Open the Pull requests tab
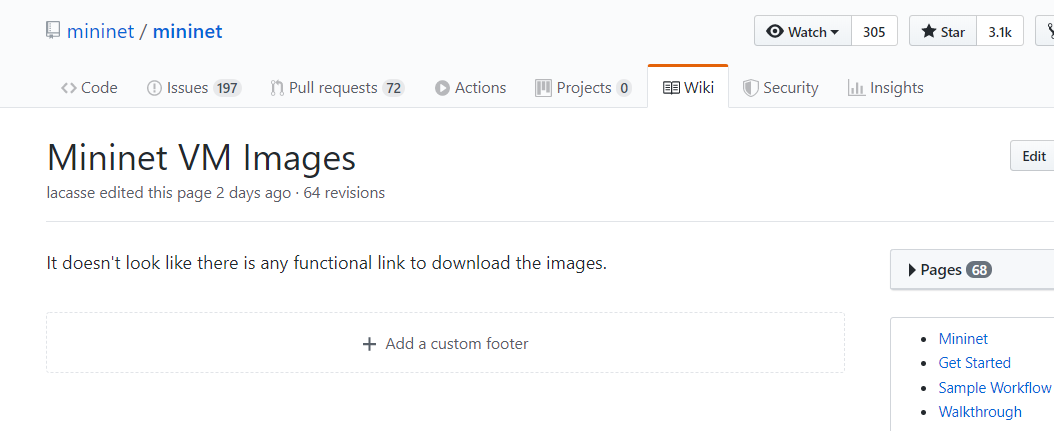 tap(337, 88)
